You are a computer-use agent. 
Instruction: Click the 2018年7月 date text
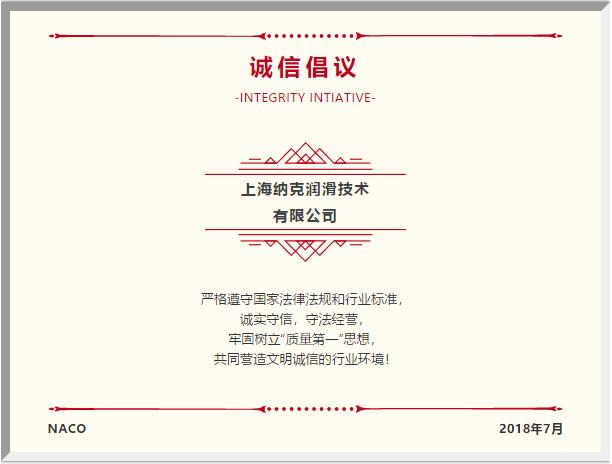pos(531,429)
